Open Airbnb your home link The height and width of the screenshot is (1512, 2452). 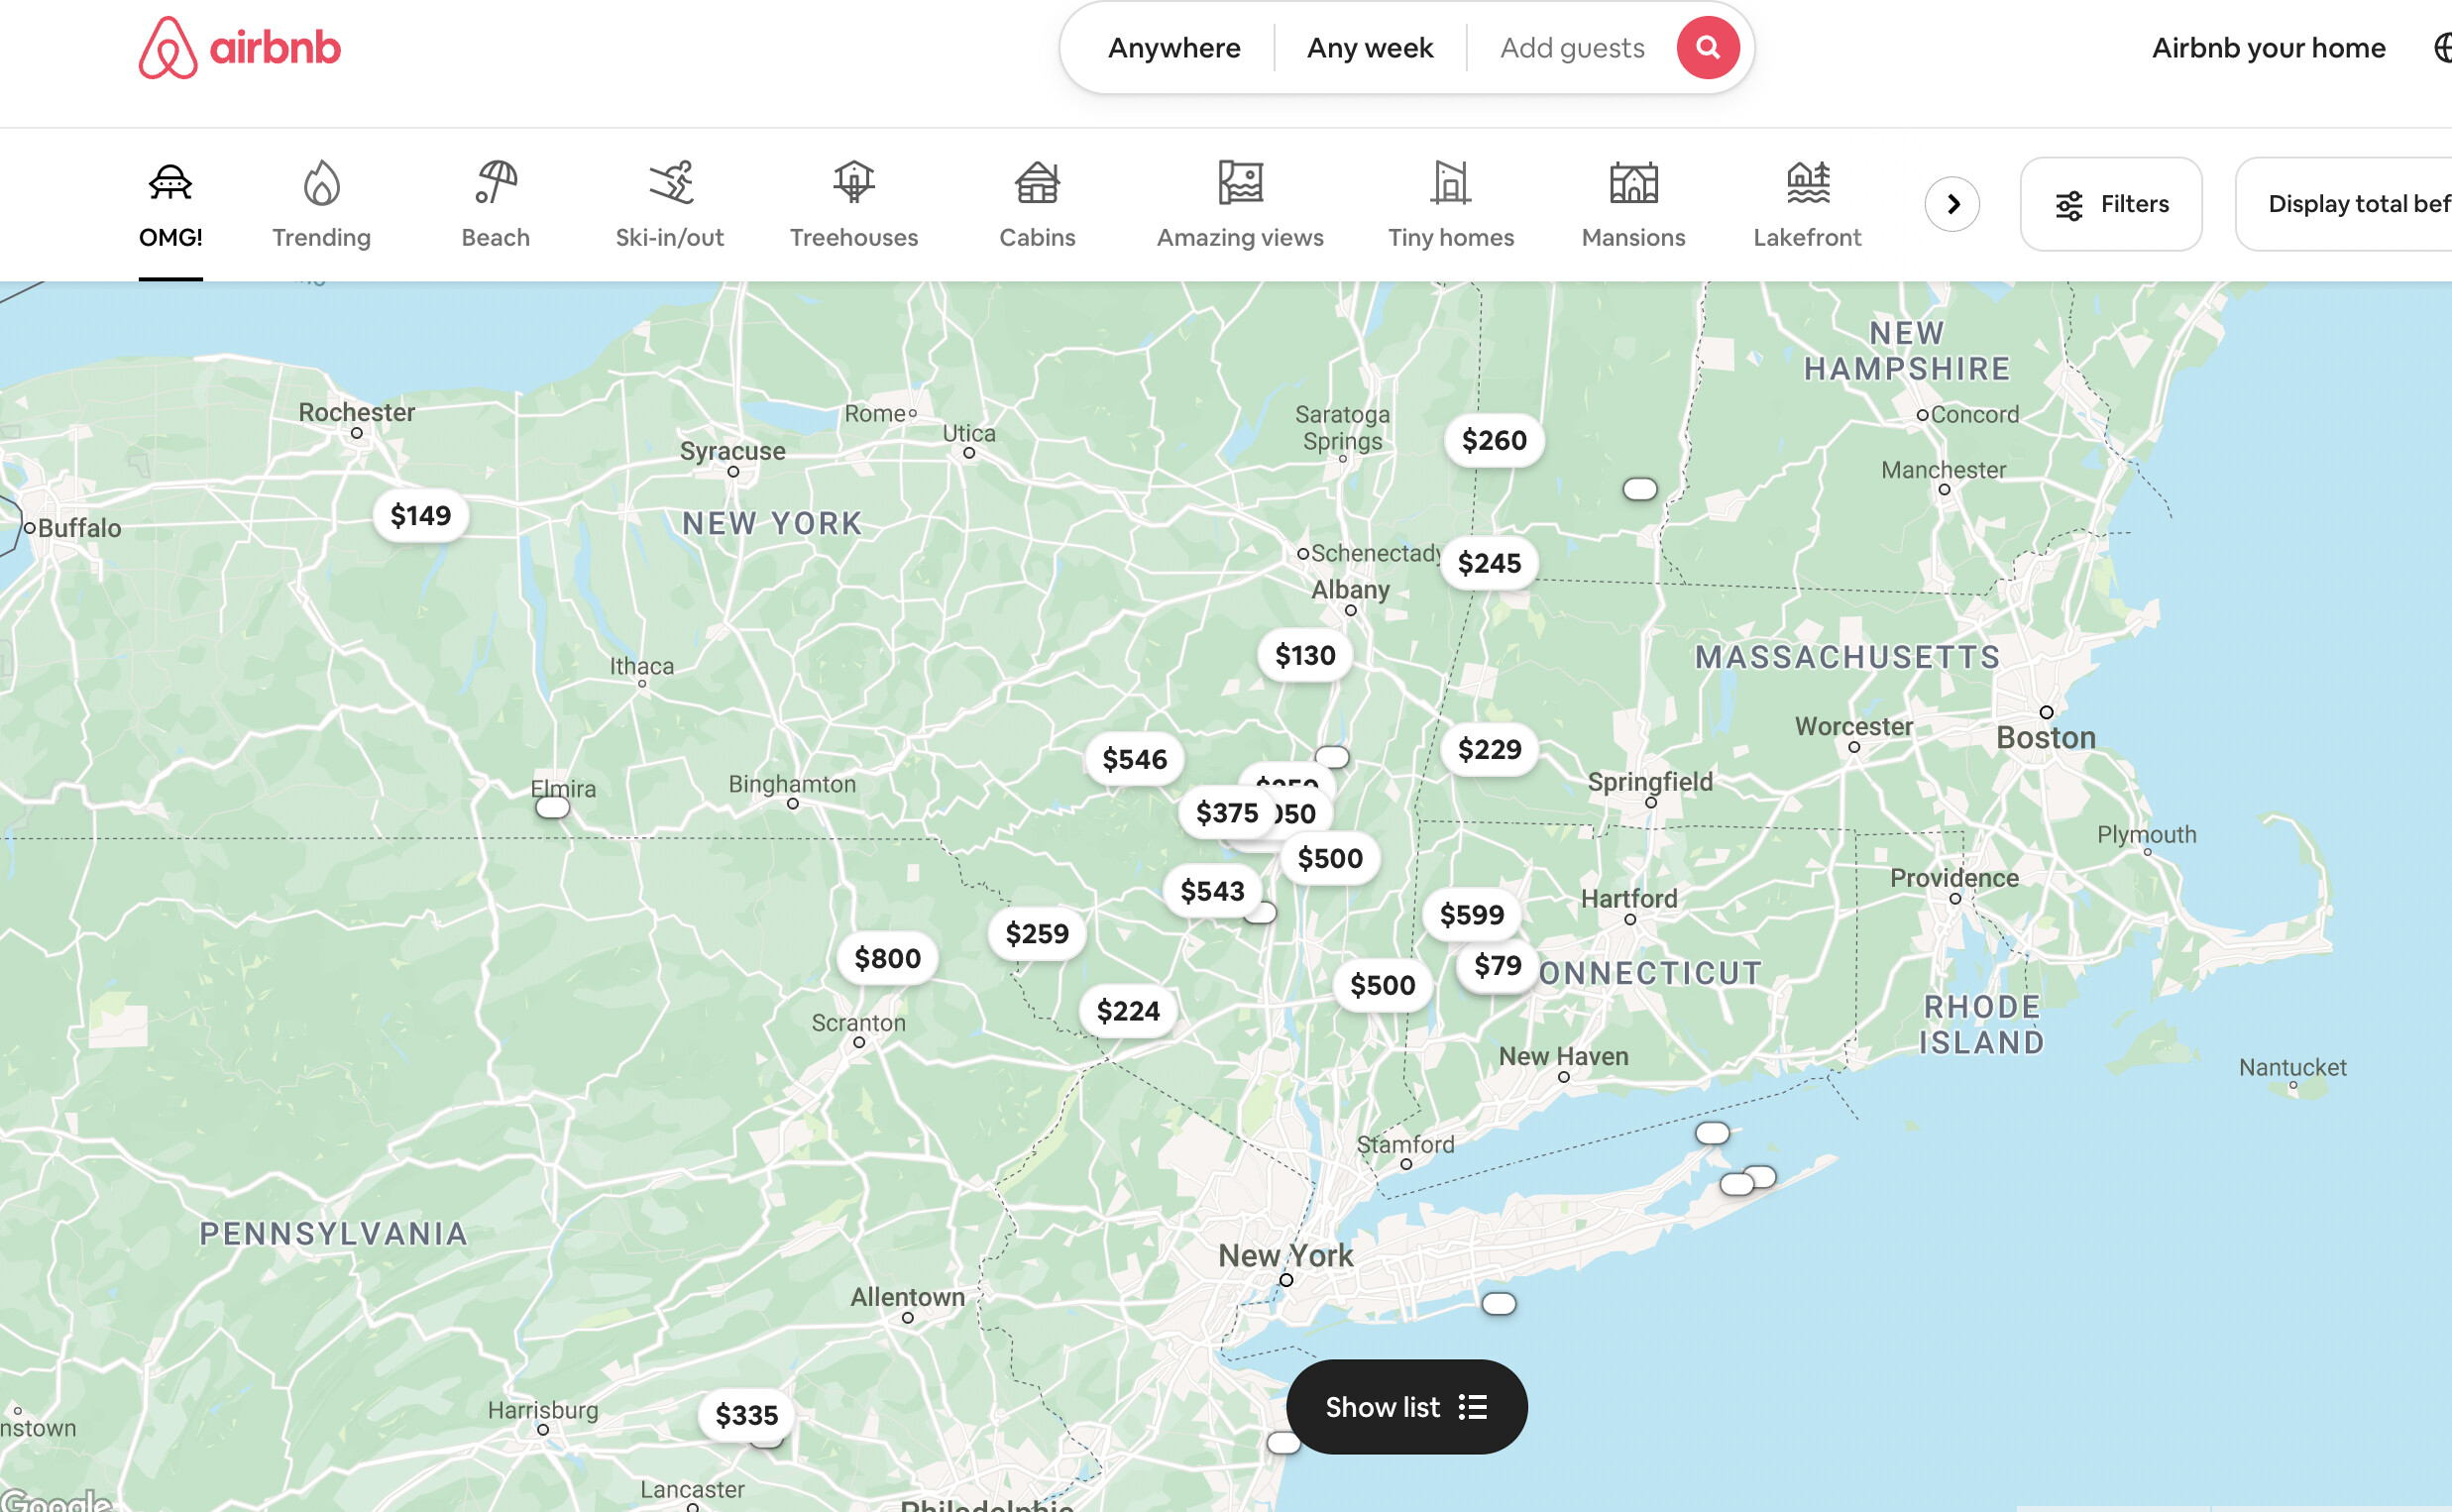[2268, 47]
